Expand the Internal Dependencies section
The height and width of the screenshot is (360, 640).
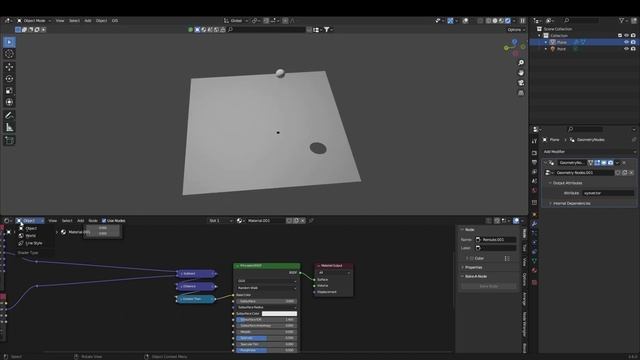[x=571, y=203]
